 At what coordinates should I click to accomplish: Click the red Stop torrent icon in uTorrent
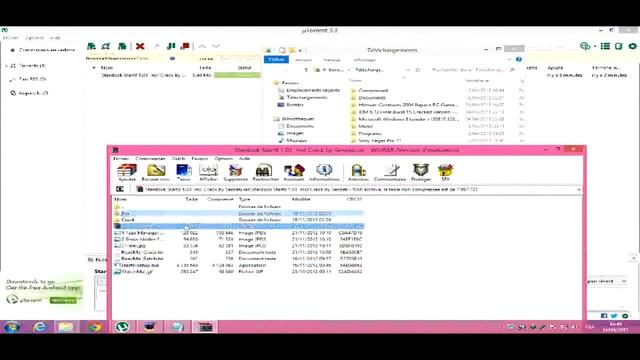pos(185,46)
